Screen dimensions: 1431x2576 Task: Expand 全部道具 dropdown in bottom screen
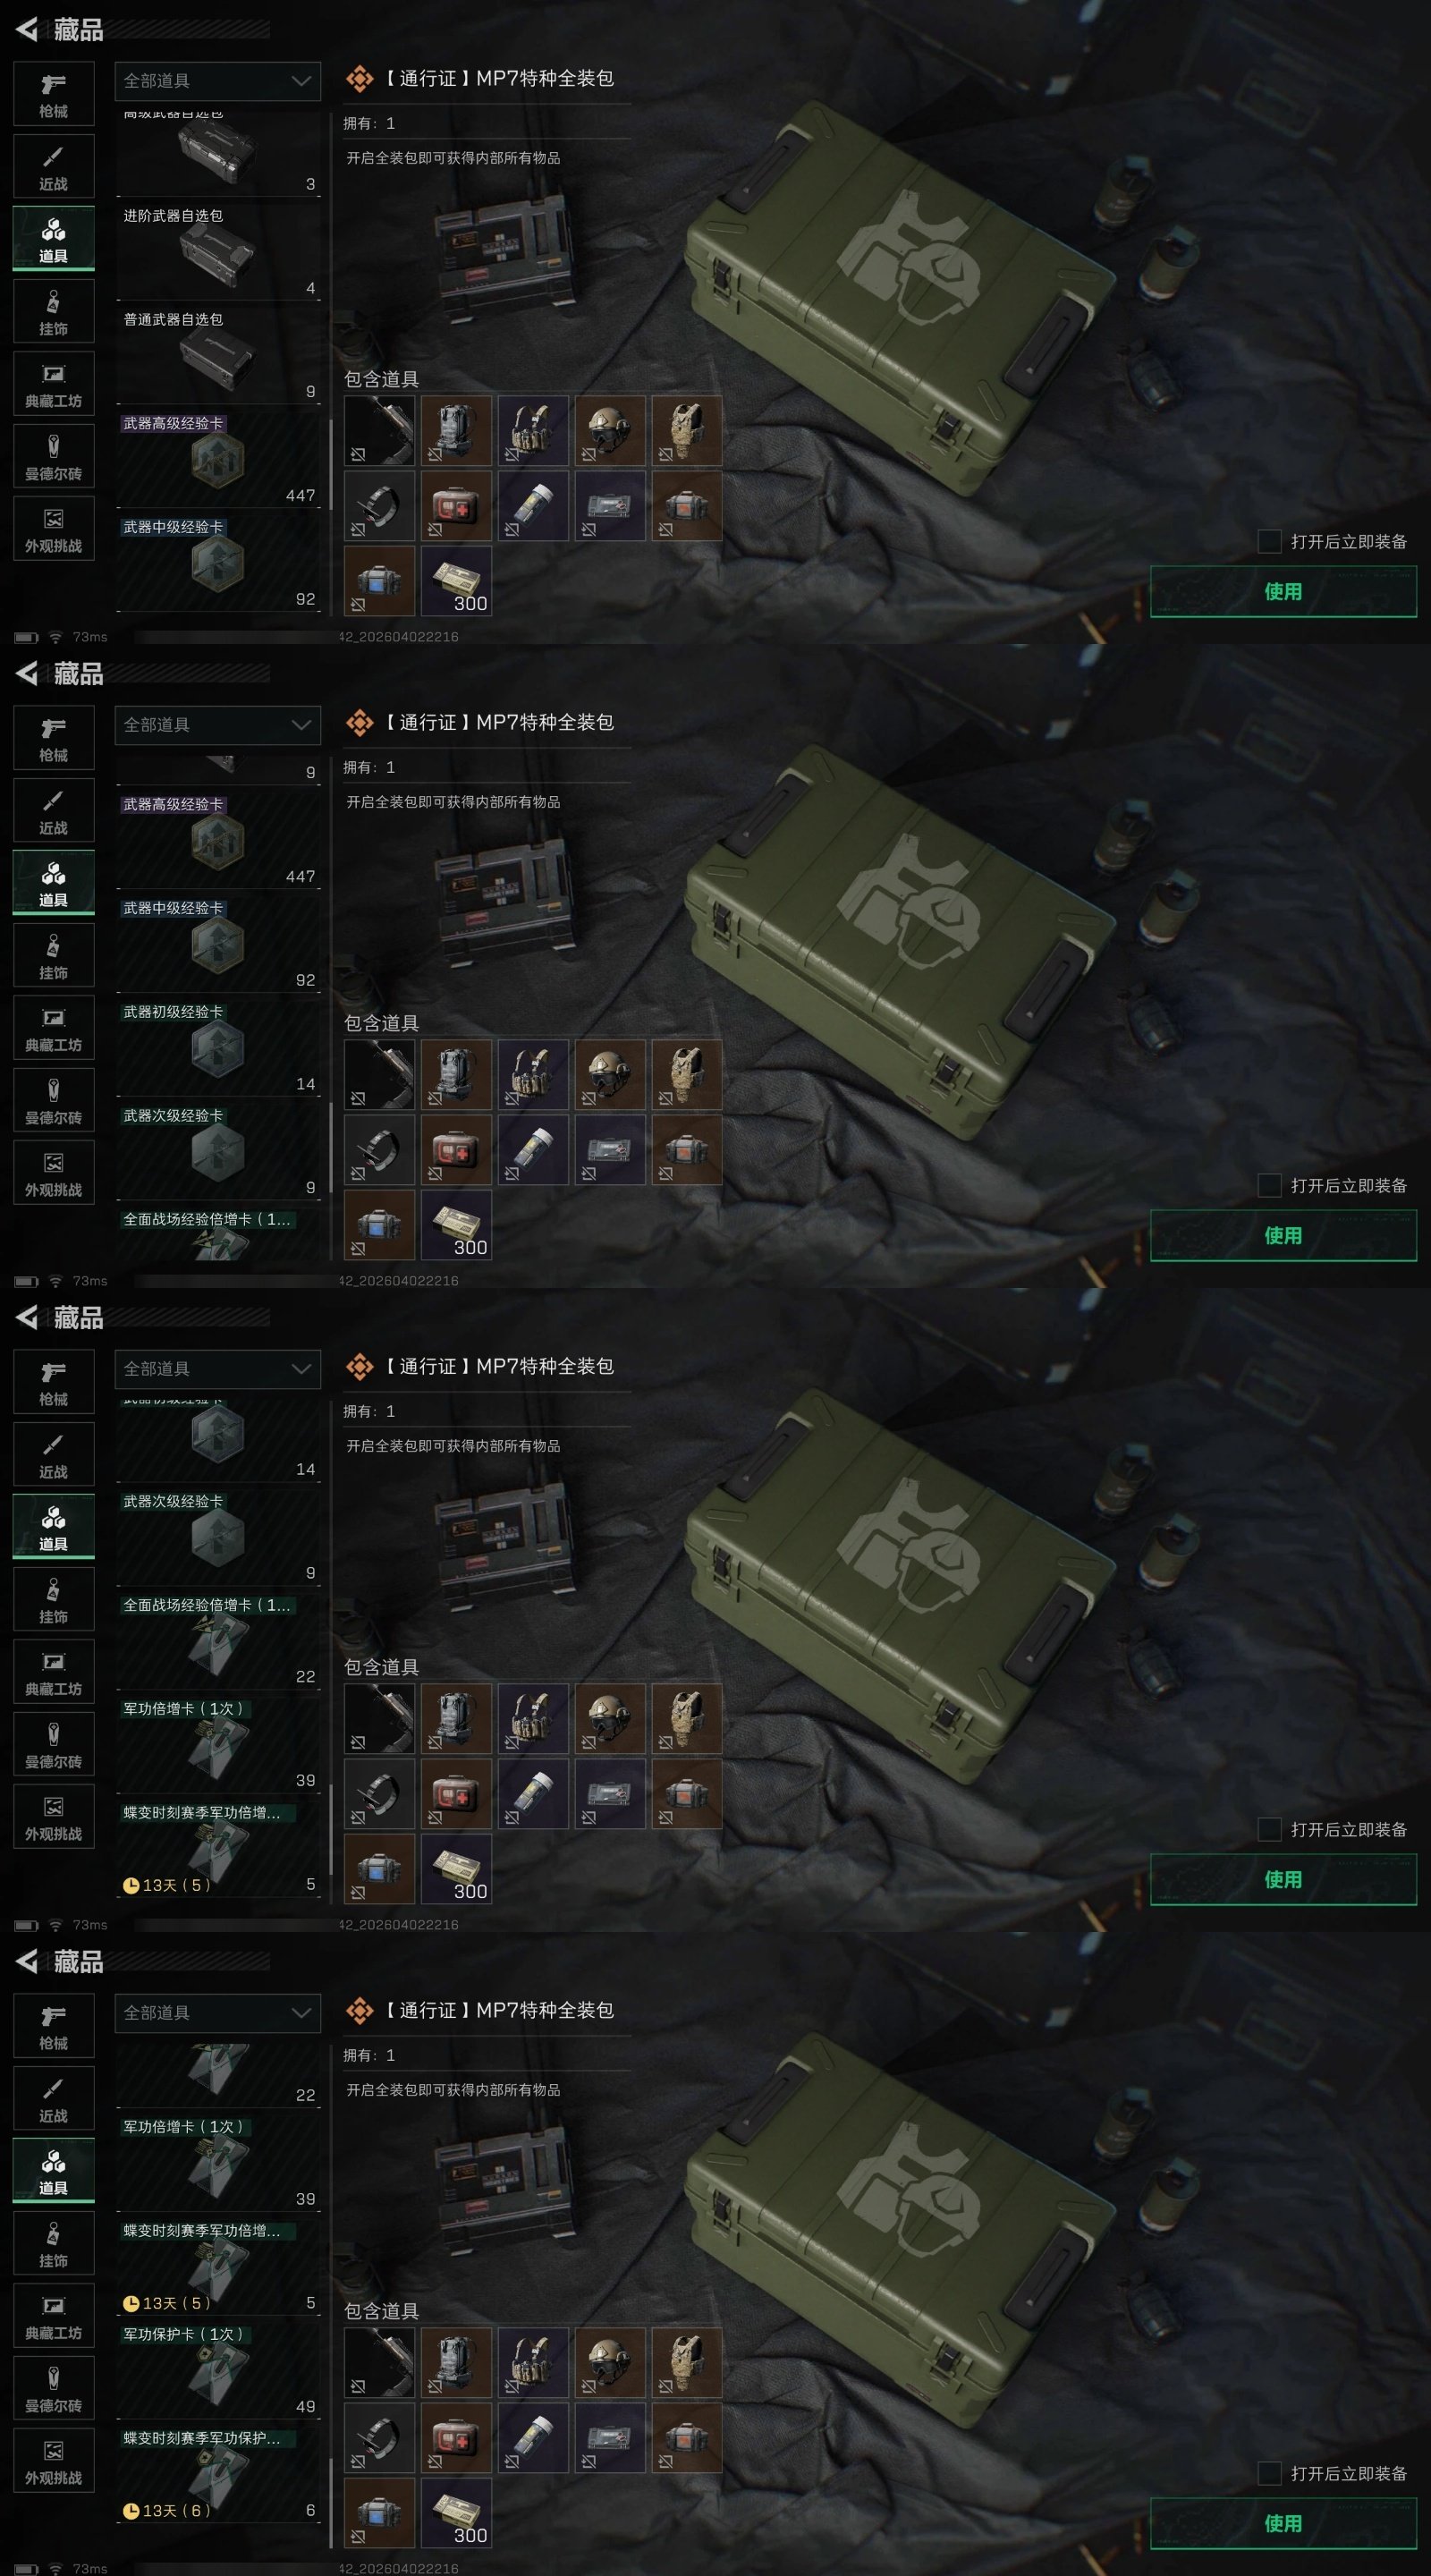(218, 2013)
